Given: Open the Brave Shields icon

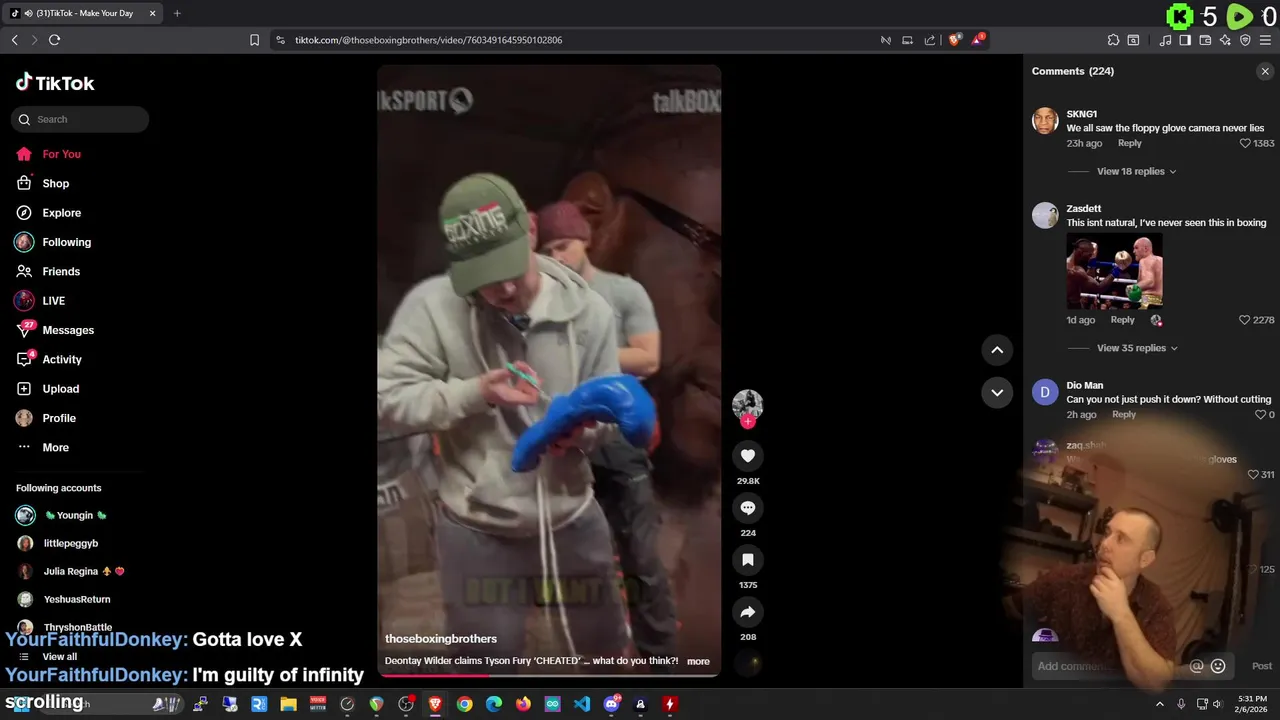Looking at the screenshot, I should (954, 40).
